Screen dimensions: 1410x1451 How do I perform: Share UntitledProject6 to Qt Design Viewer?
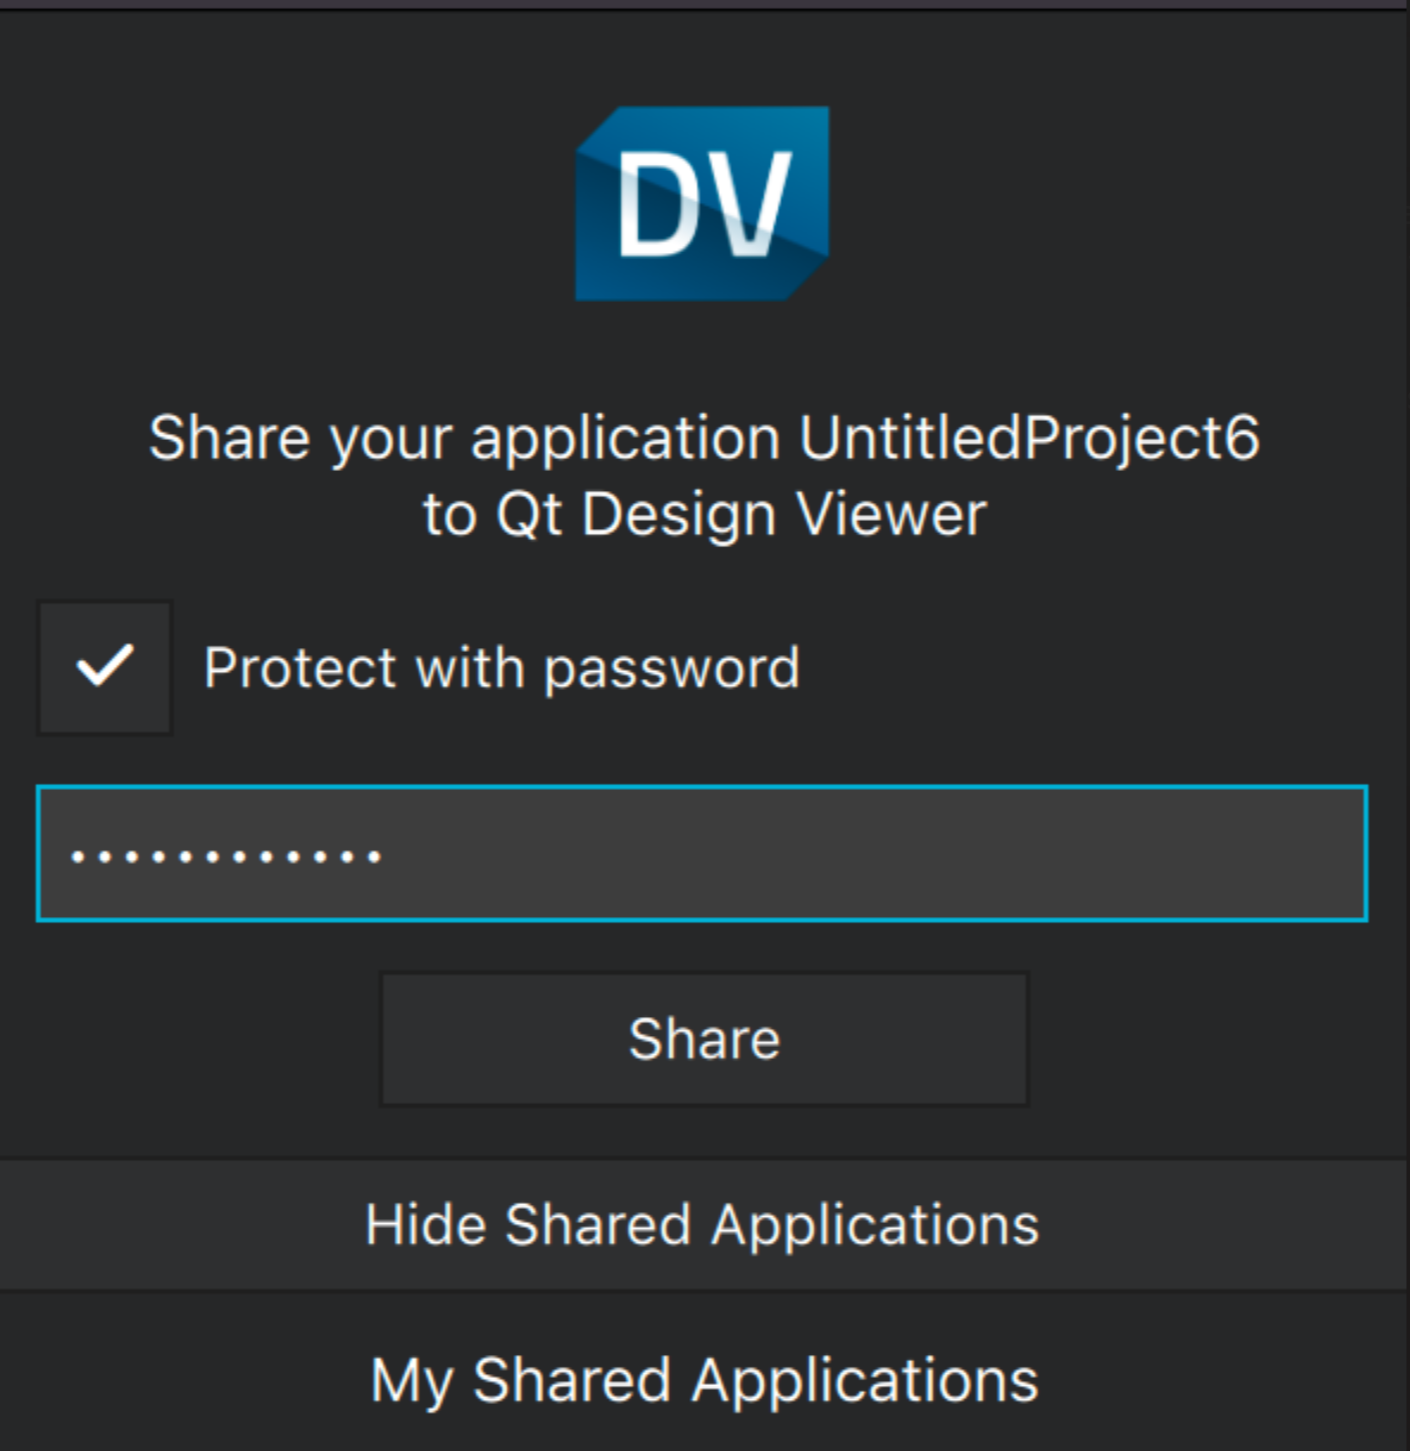click(704, 1039)
